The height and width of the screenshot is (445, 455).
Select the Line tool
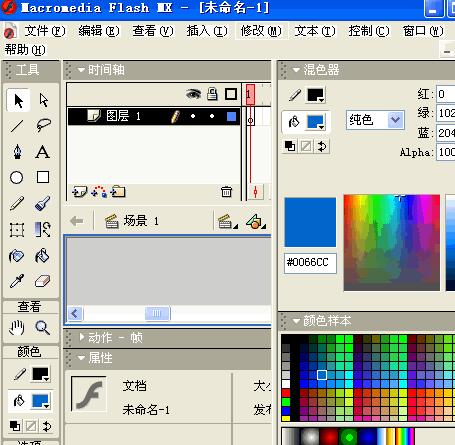coord(17,126)
